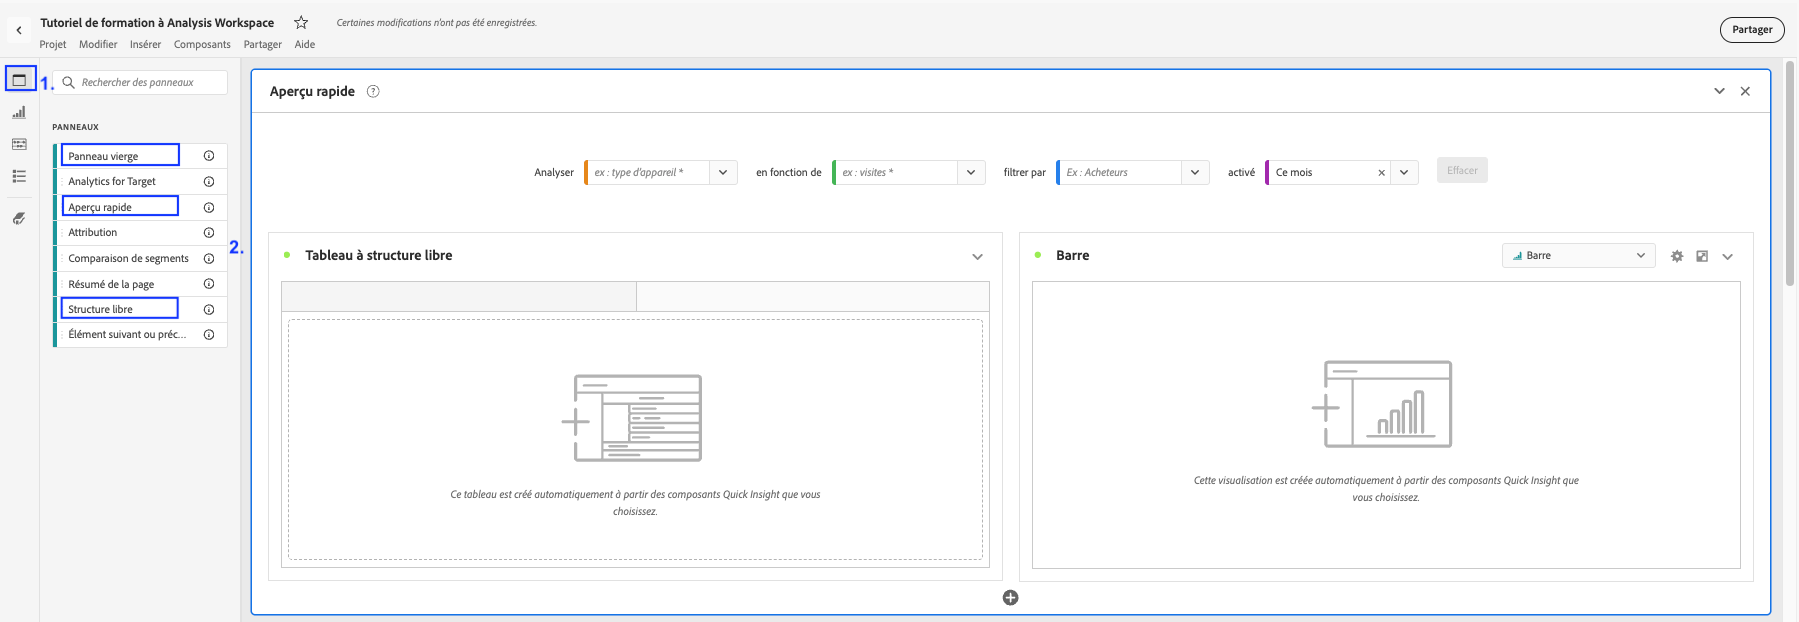This screenshot has height=622, width=1799.
Task: Click the Partager button
Action: 1751,30
